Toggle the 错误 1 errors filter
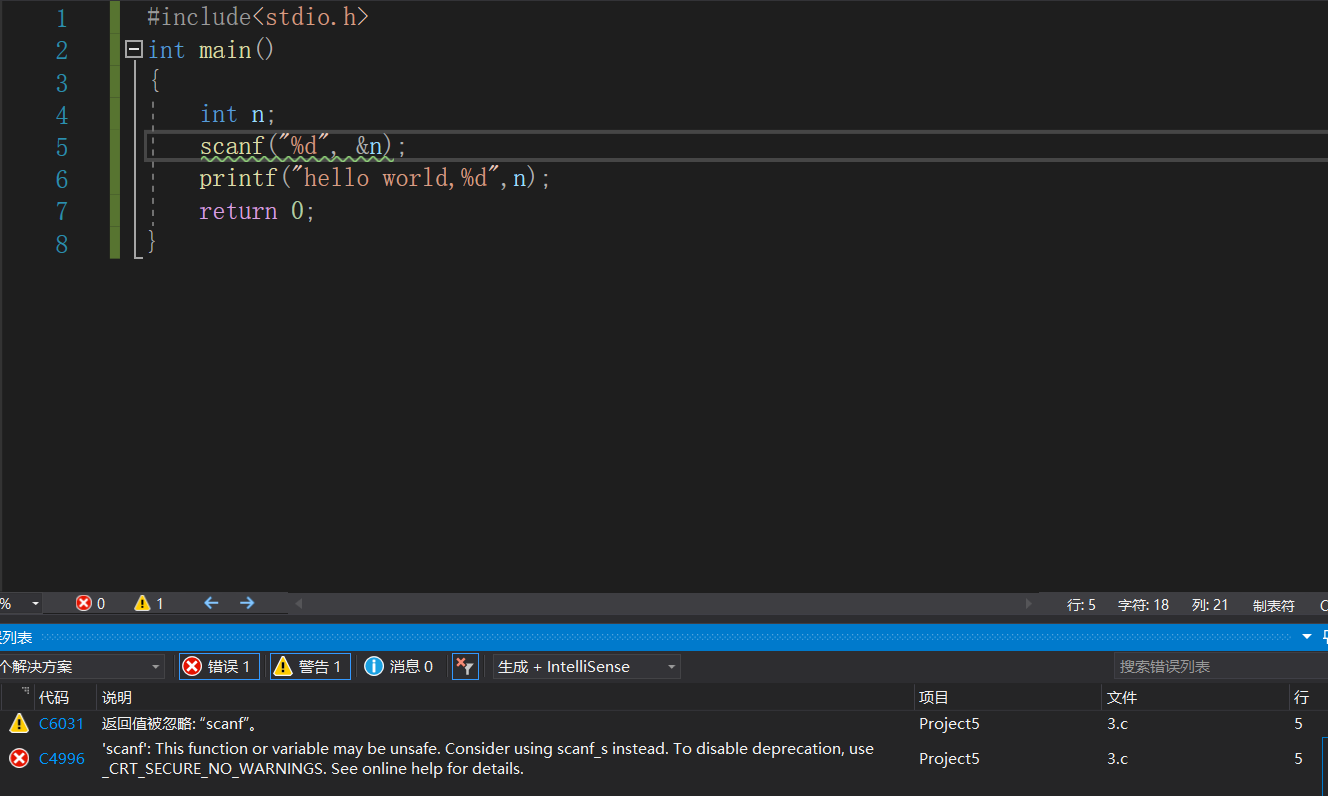This screenshot has height=796, width=1328. [220, 666]
